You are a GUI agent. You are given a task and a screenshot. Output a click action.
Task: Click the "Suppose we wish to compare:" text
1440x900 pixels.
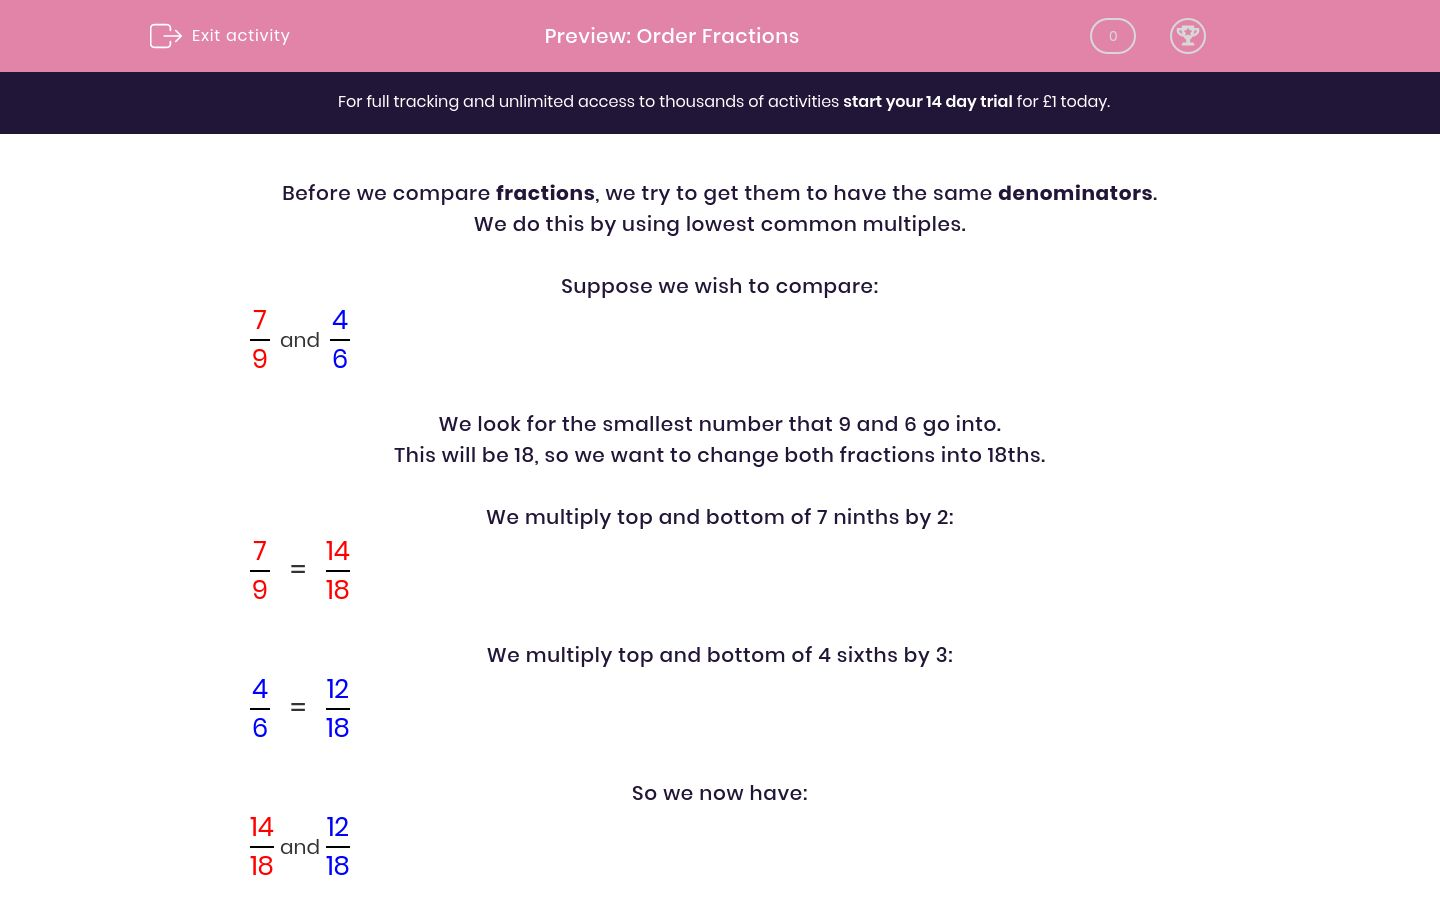[x=719, y=286]
